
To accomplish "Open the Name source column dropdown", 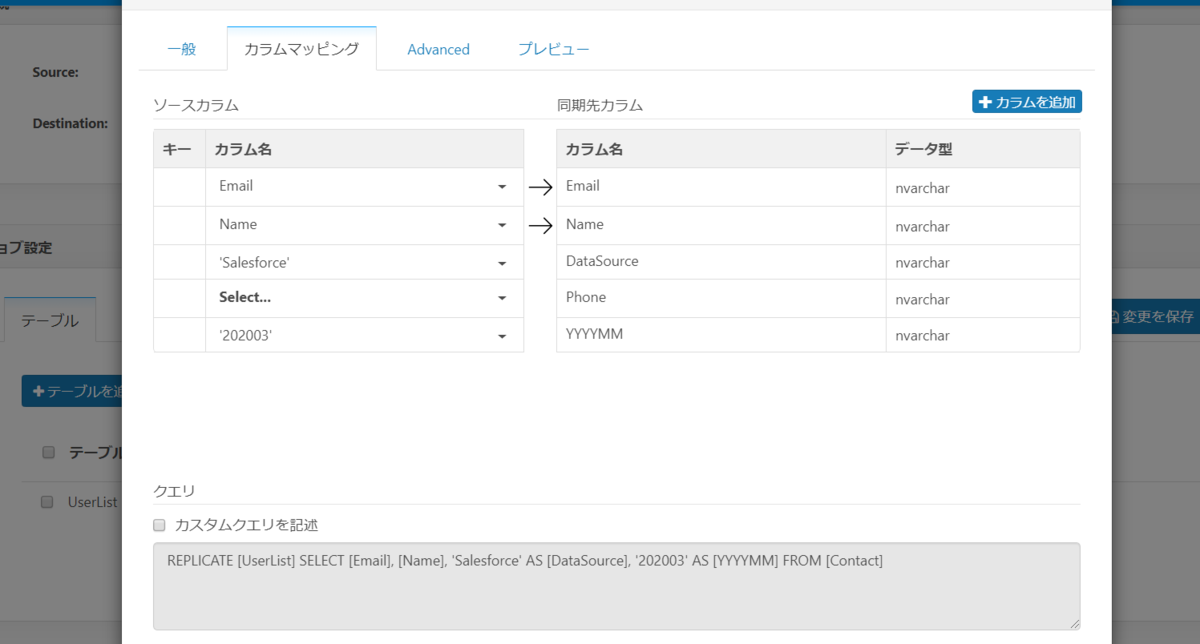I will tap(364, 225).
